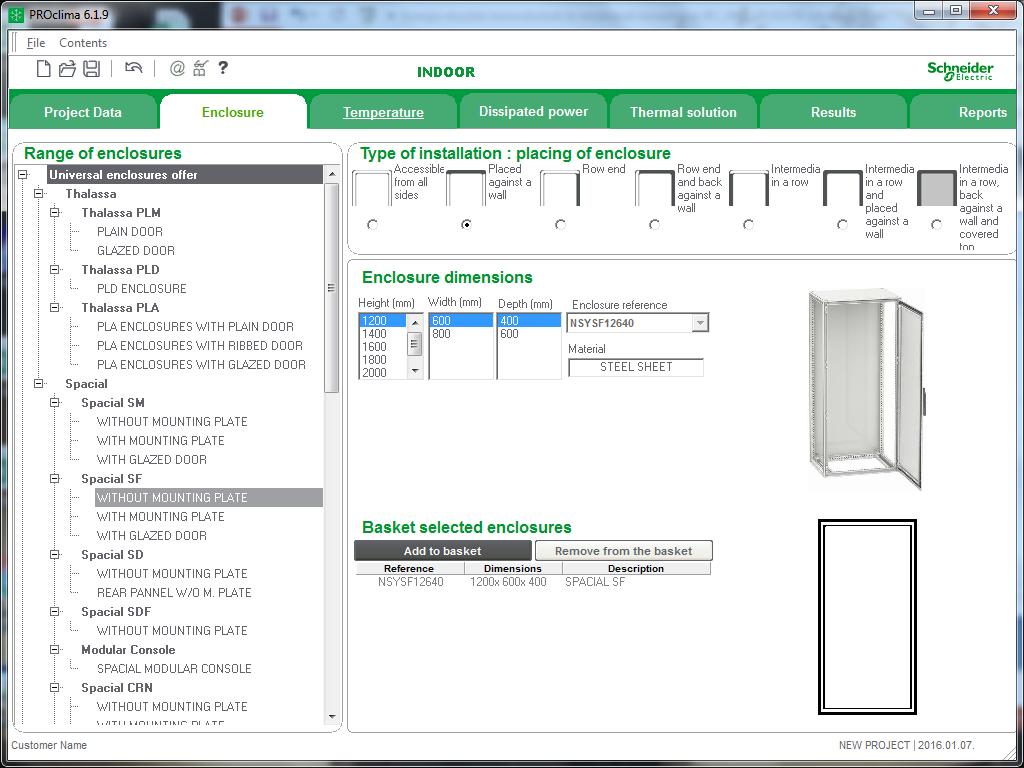Open the Contents menu

coord(83,42)
